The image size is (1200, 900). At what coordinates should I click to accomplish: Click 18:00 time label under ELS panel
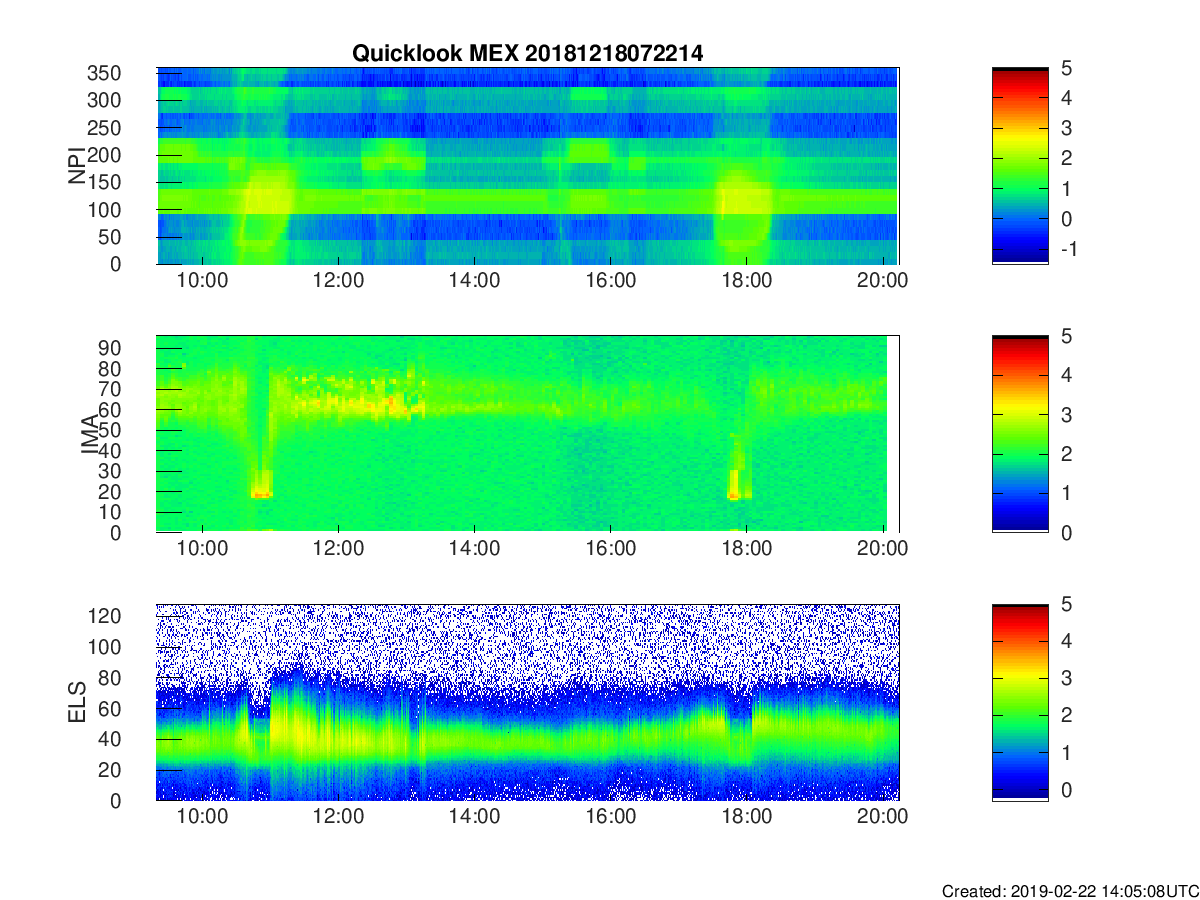[x=747, y=819]
